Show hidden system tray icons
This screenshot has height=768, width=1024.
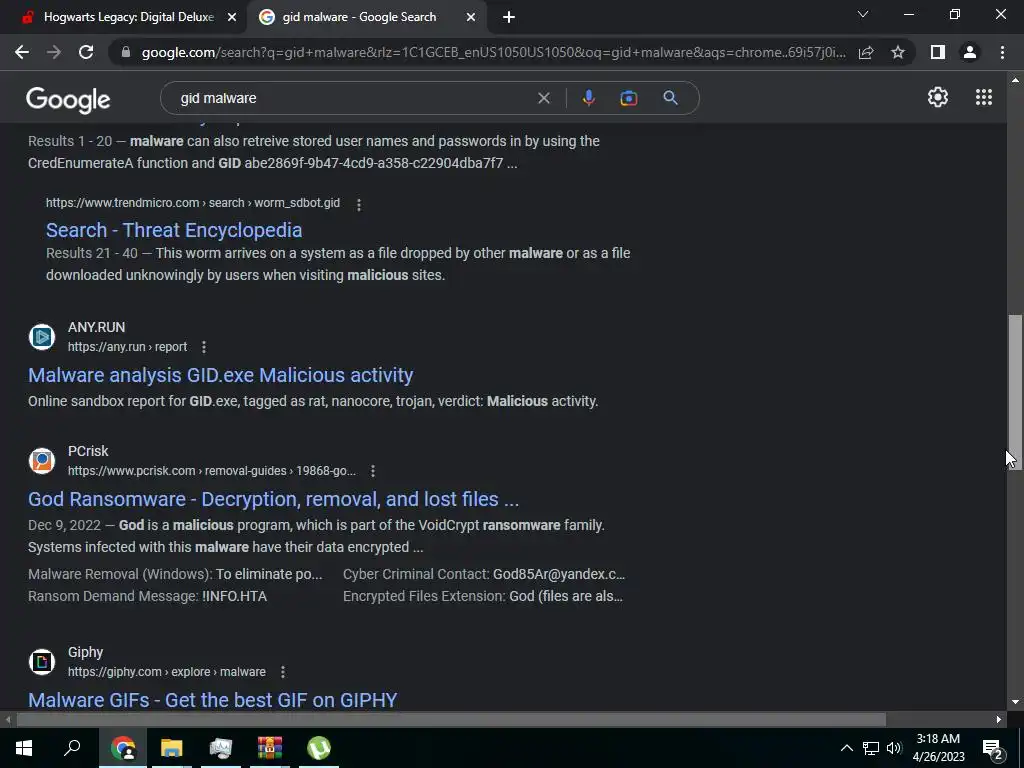pyautogui.click(x=846, y=748)
